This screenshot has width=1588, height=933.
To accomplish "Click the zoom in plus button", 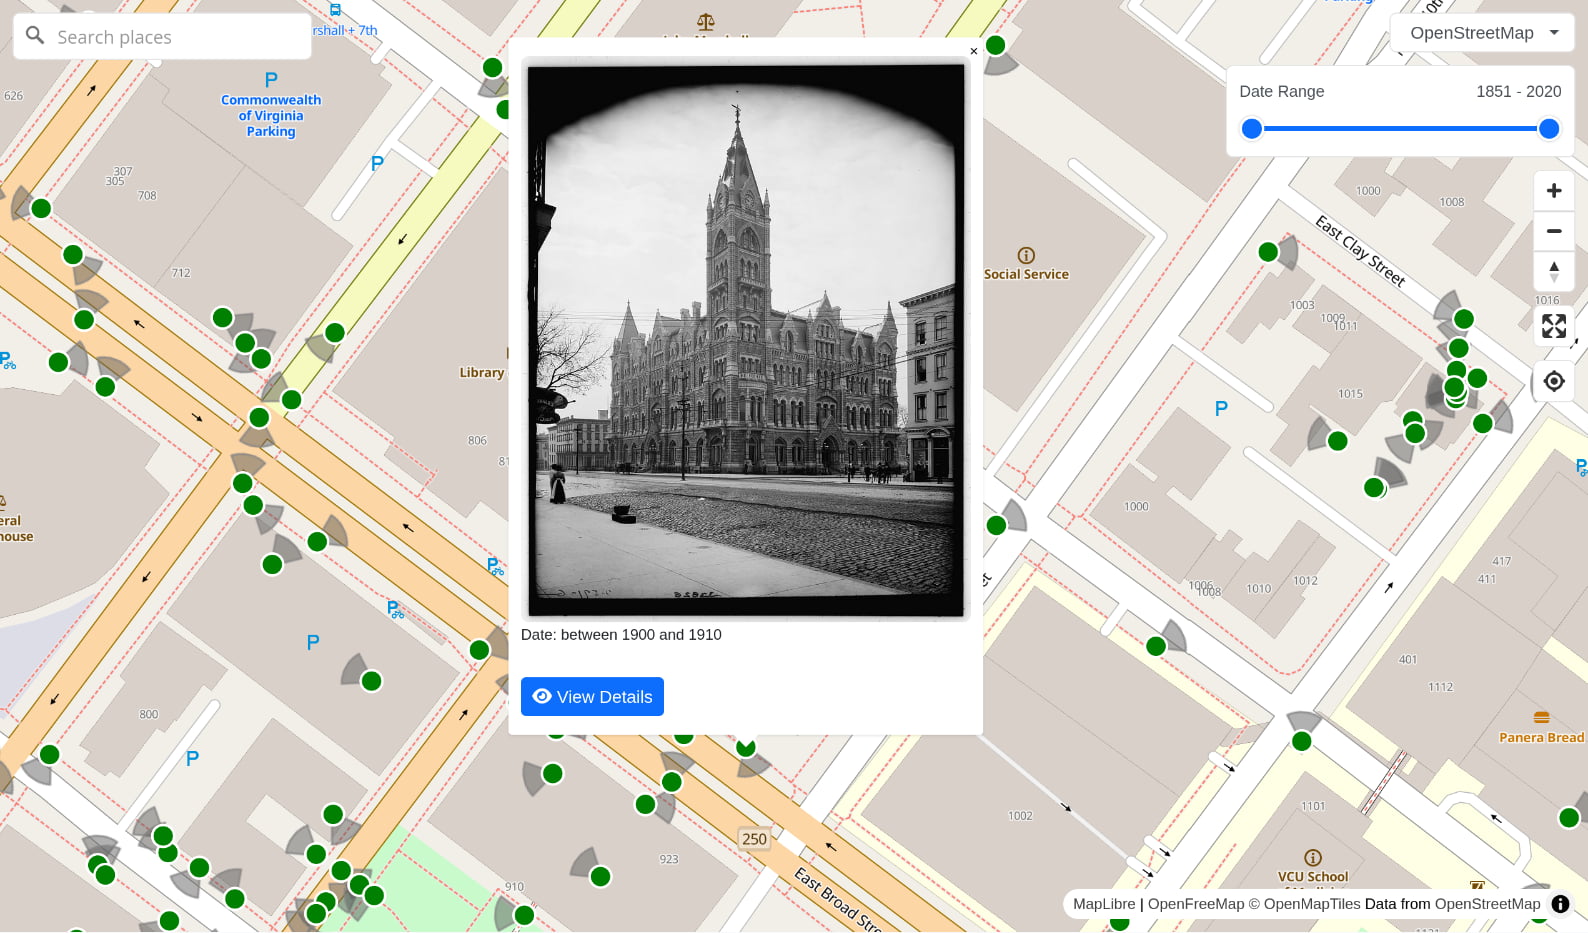I will coord(1553,191).
